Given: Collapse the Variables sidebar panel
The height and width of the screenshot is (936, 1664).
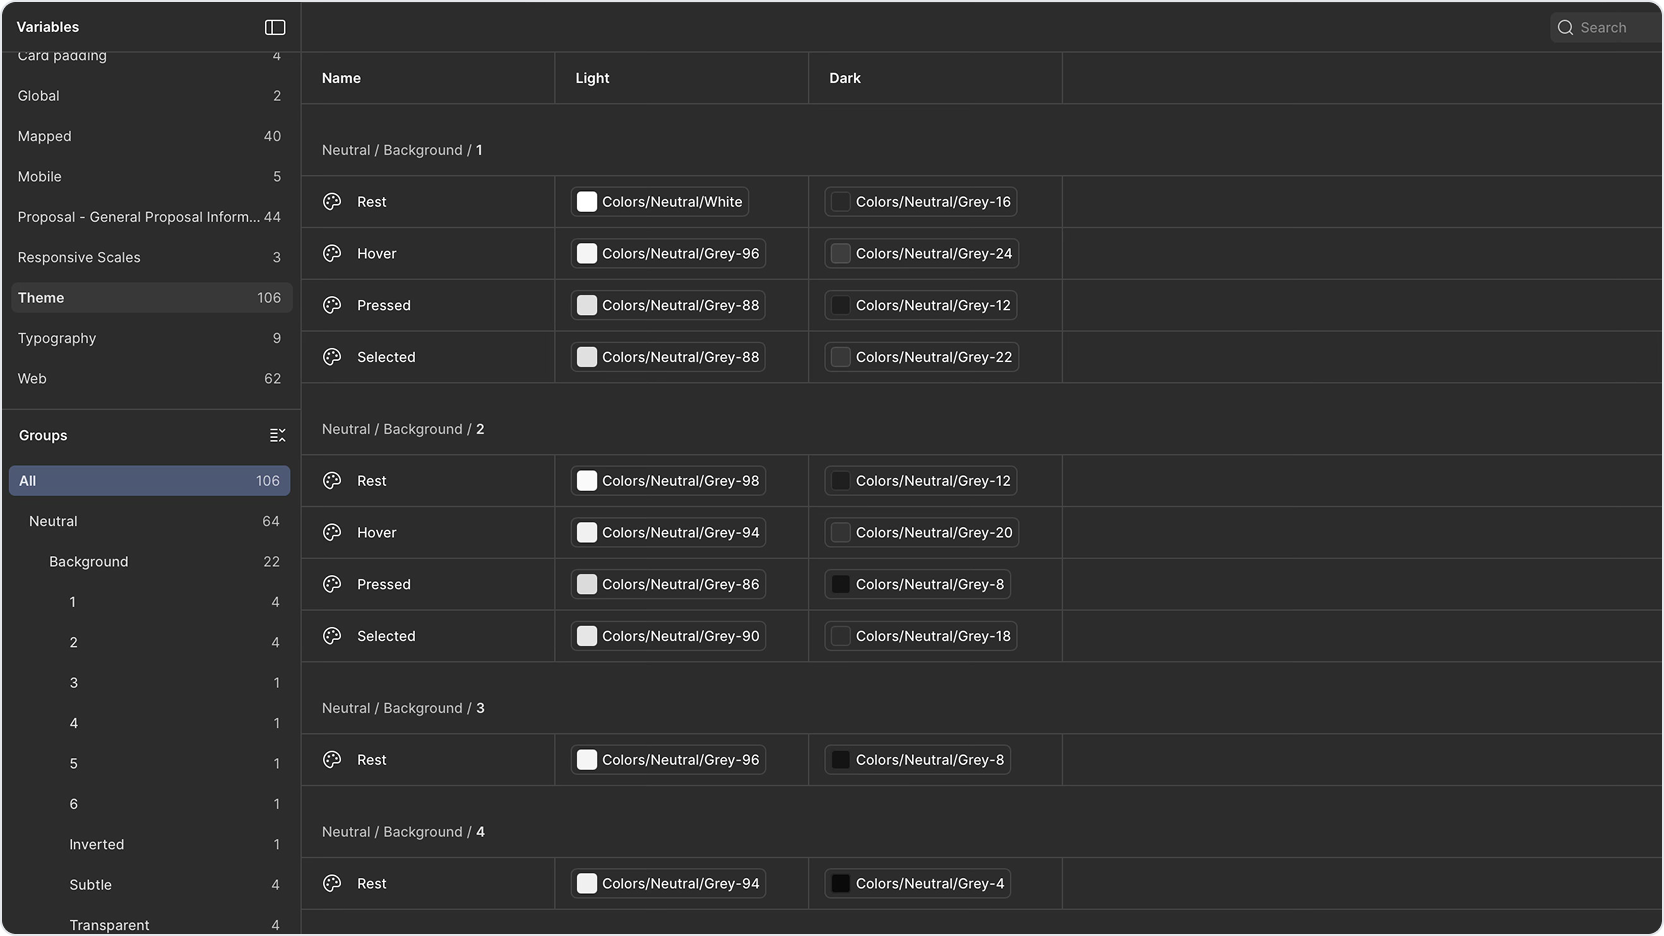Looking at the screenshot, I should click(275, 27).
